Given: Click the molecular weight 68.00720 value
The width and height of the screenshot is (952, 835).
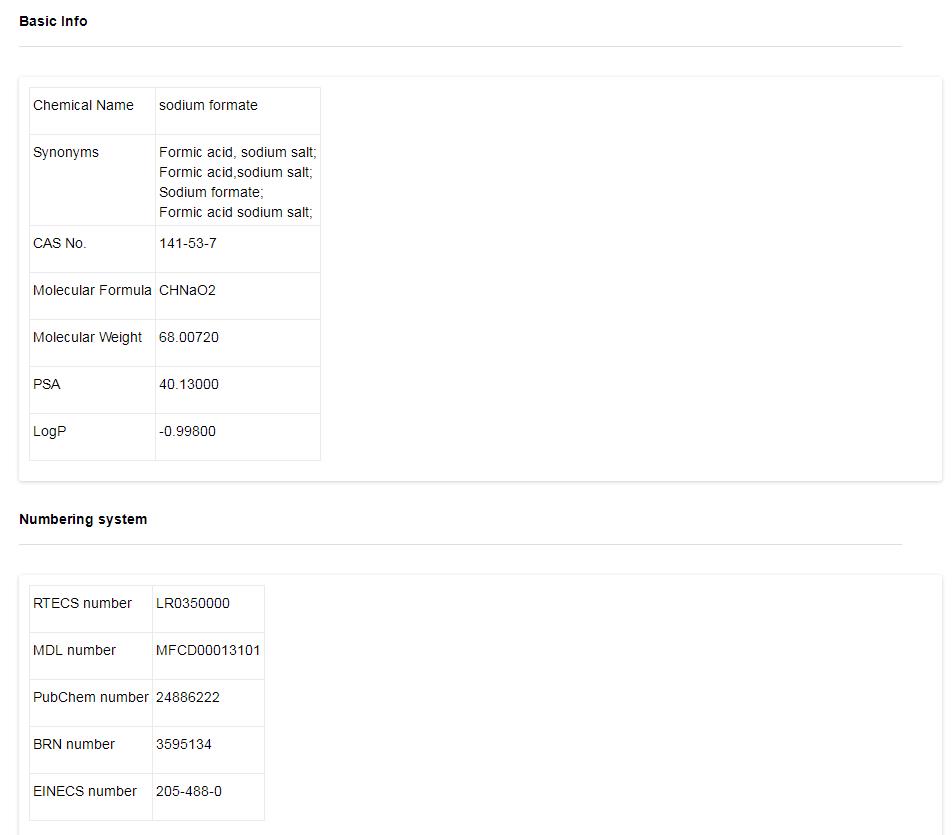Looking at the screenshot, I should pos(189,337).
